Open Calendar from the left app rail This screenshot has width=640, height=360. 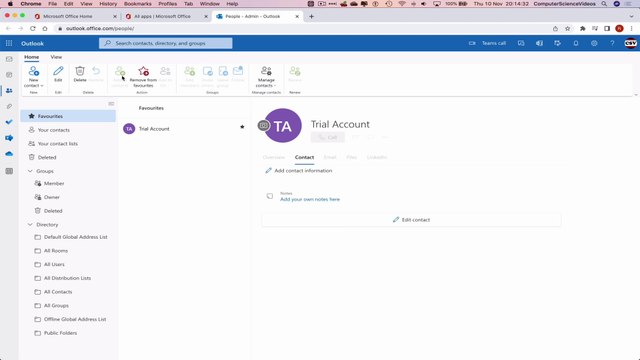pyautogui.click(x=9, y=75)
